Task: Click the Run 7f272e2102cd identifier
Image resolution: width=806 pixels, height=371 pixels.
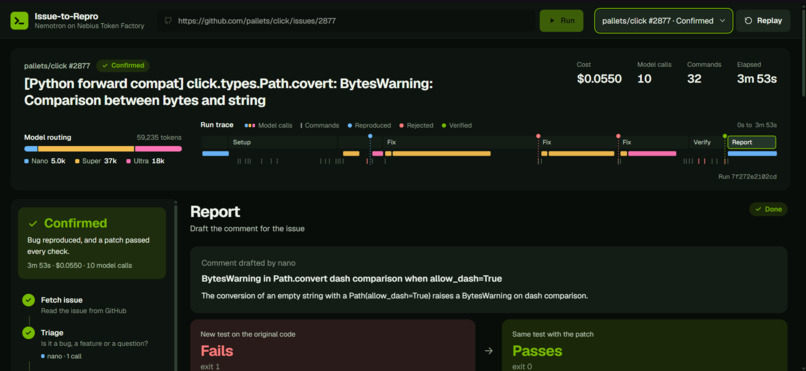Action: pos(747,177)
